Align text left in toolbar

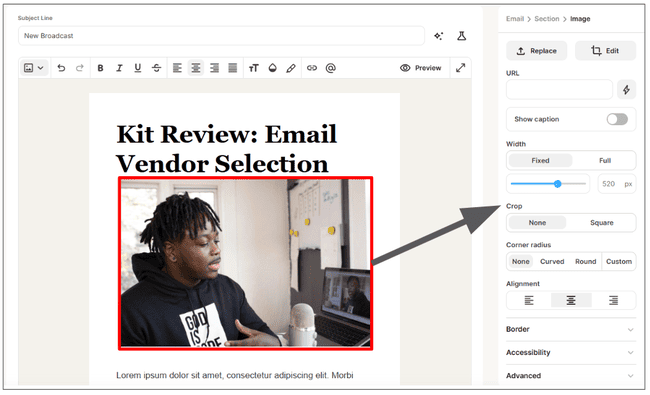177,68
